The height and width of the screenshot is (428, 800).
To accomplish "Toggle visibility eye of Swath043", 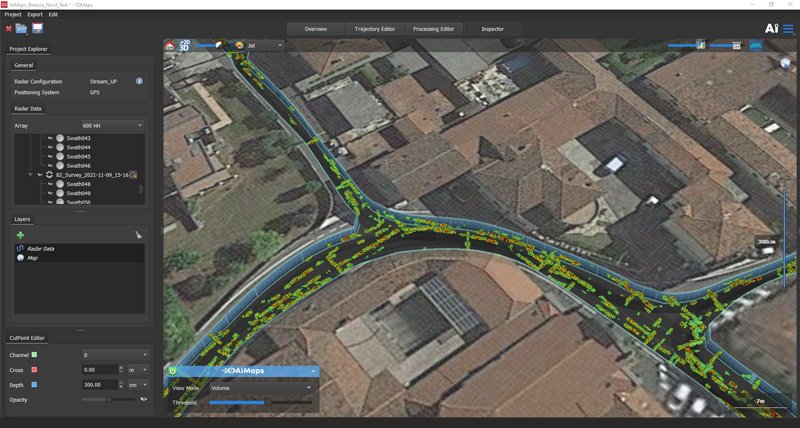I will pos(50,138).
